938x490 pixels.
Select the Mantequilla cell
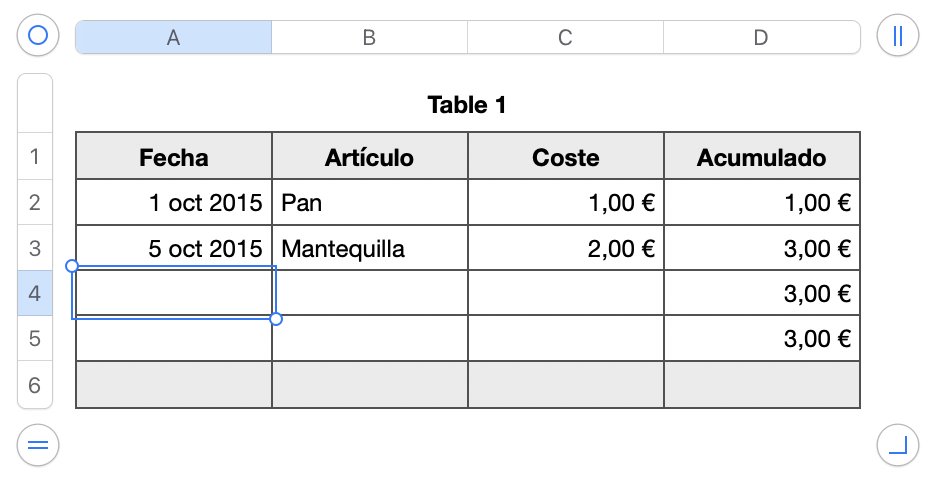click(369, 248)
